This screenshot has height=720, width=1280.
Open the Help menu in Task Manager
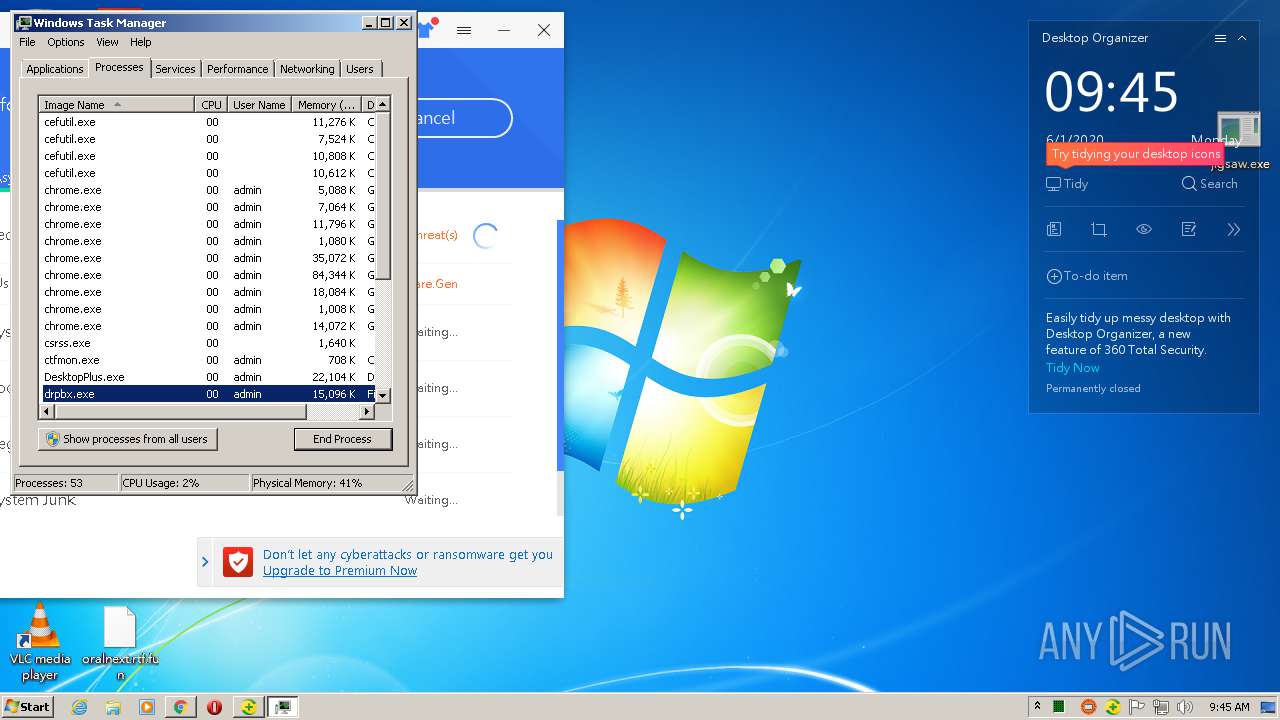[141, 42]
